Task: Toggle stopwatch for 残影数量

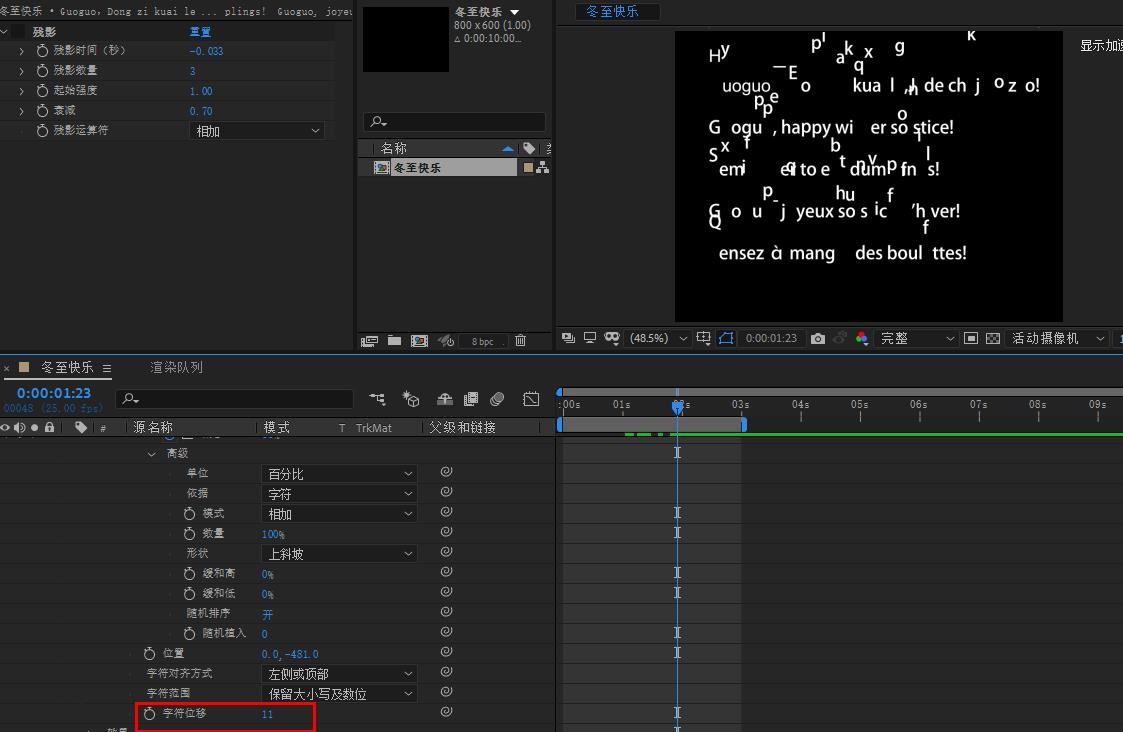Action: [x=42, y=71]
